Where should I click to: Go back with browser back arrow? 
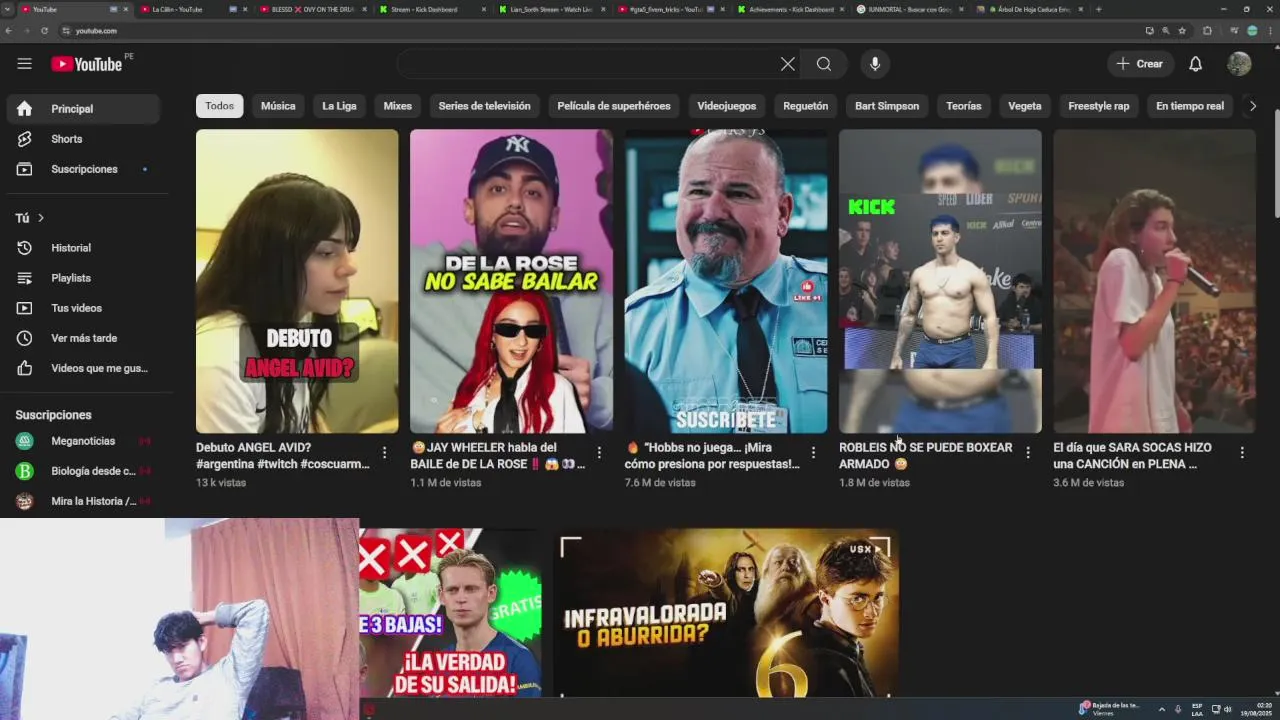(9, 31)
